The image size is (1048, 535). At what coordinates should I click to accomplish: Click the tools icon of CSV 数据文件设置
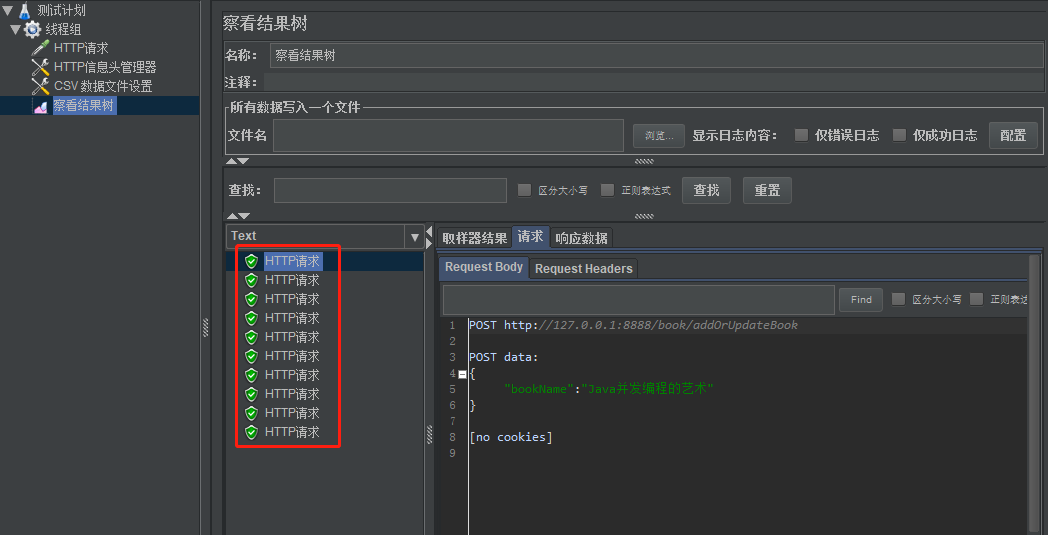tap(41, 86)
